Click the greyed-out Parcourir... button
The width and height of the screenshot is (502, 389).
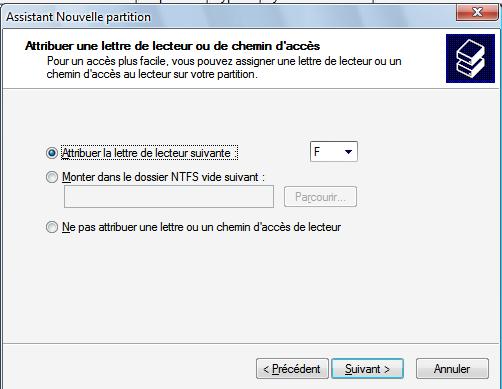point(320,197)
